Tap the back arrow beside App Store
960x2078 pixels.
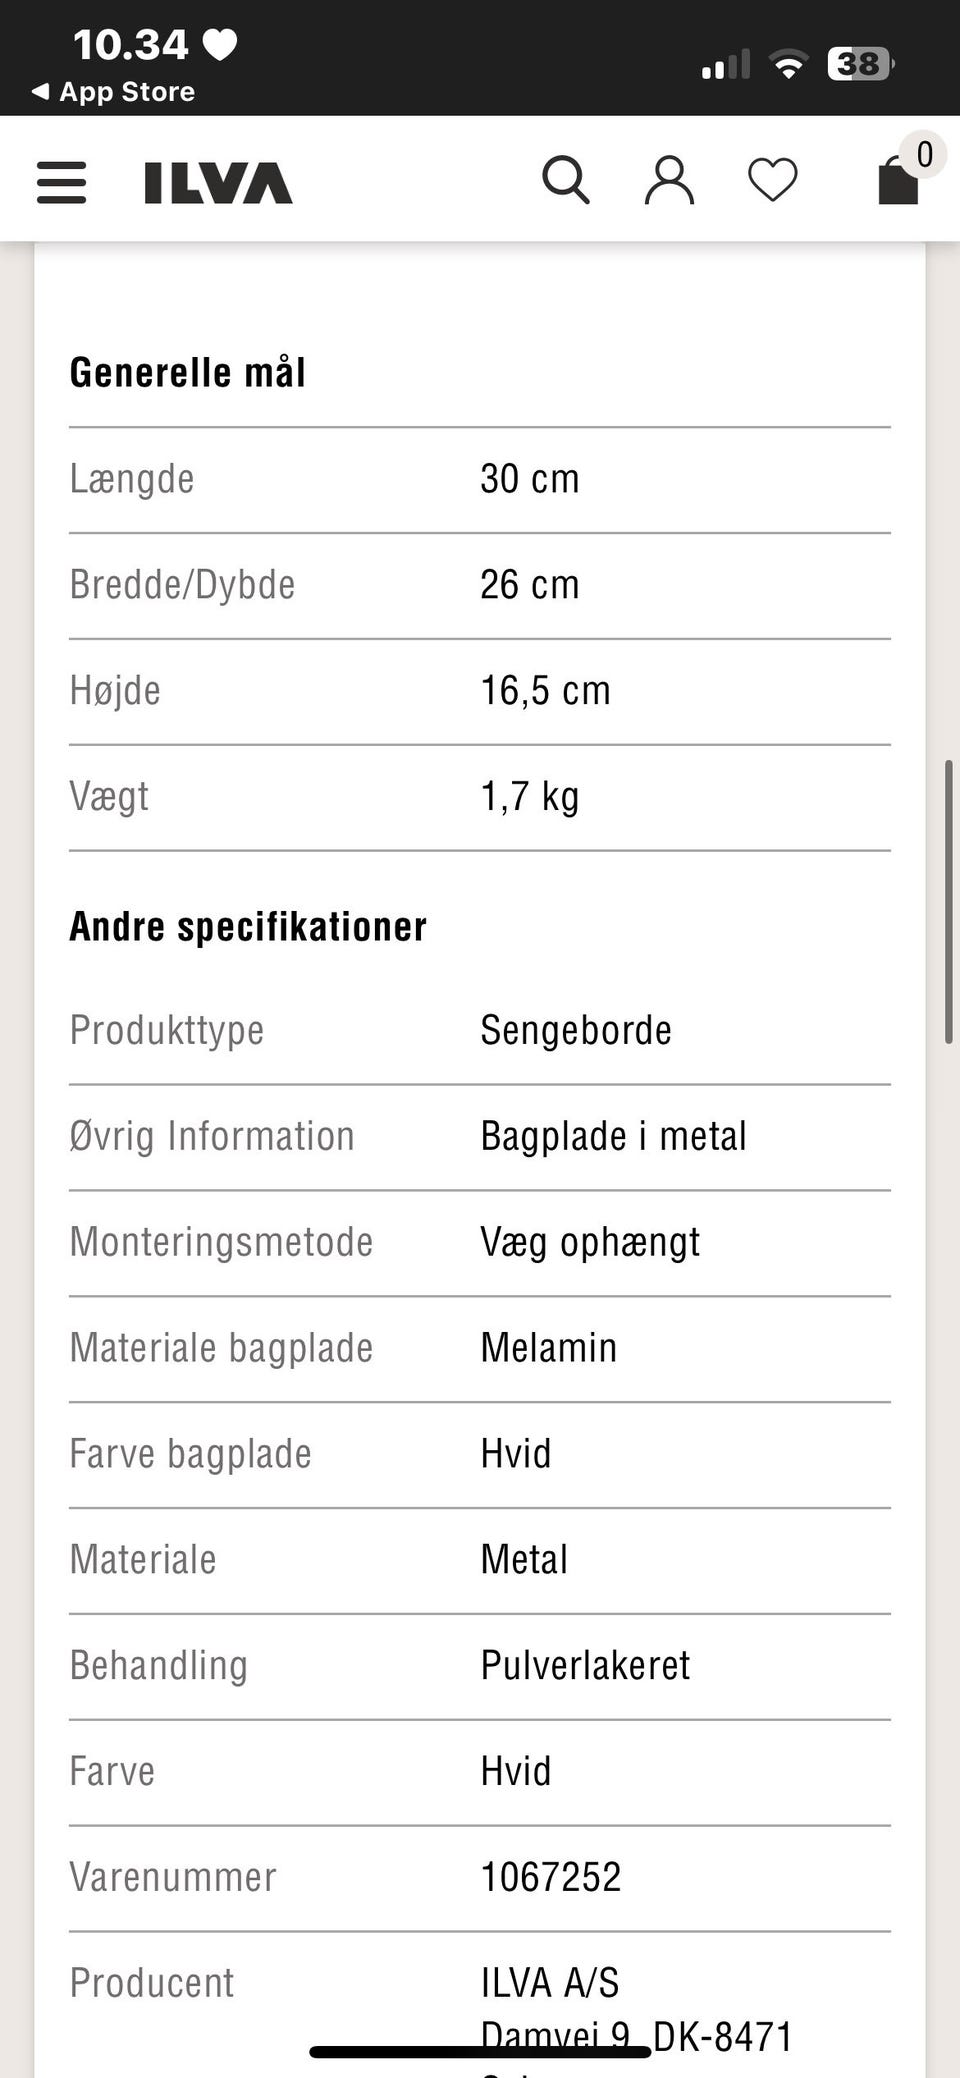click(40, 92)
